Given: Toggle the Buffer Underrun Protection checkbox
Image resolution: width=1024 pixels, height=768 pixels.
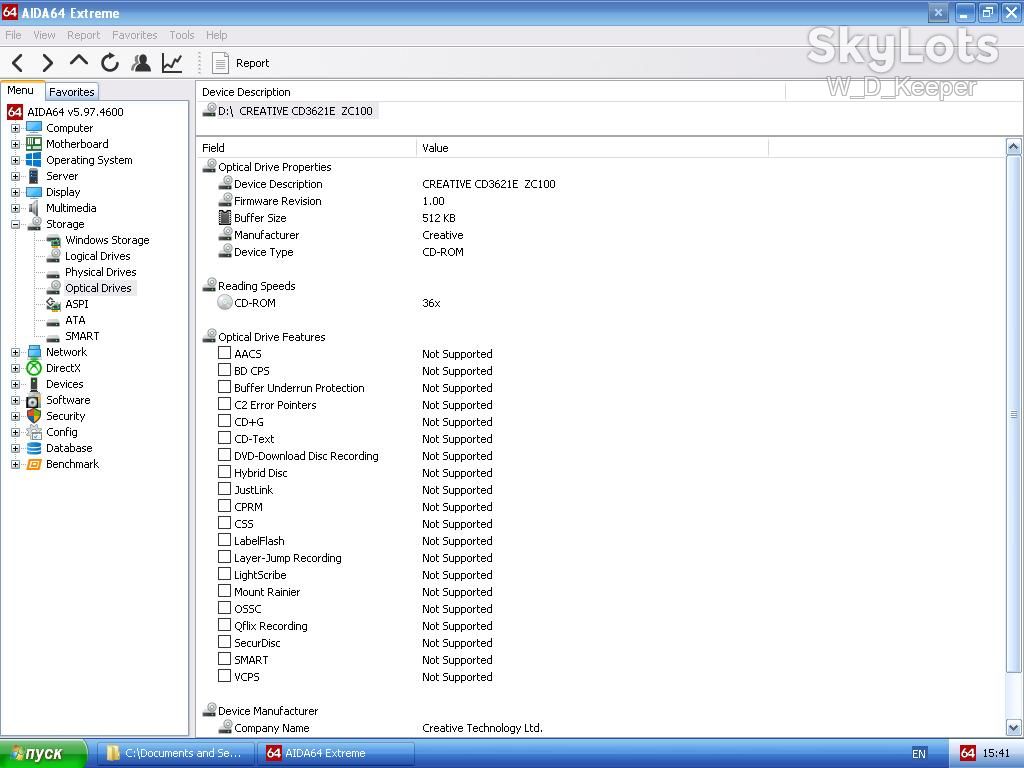Looking at the screenshot, I should click(x=224, y=387).
